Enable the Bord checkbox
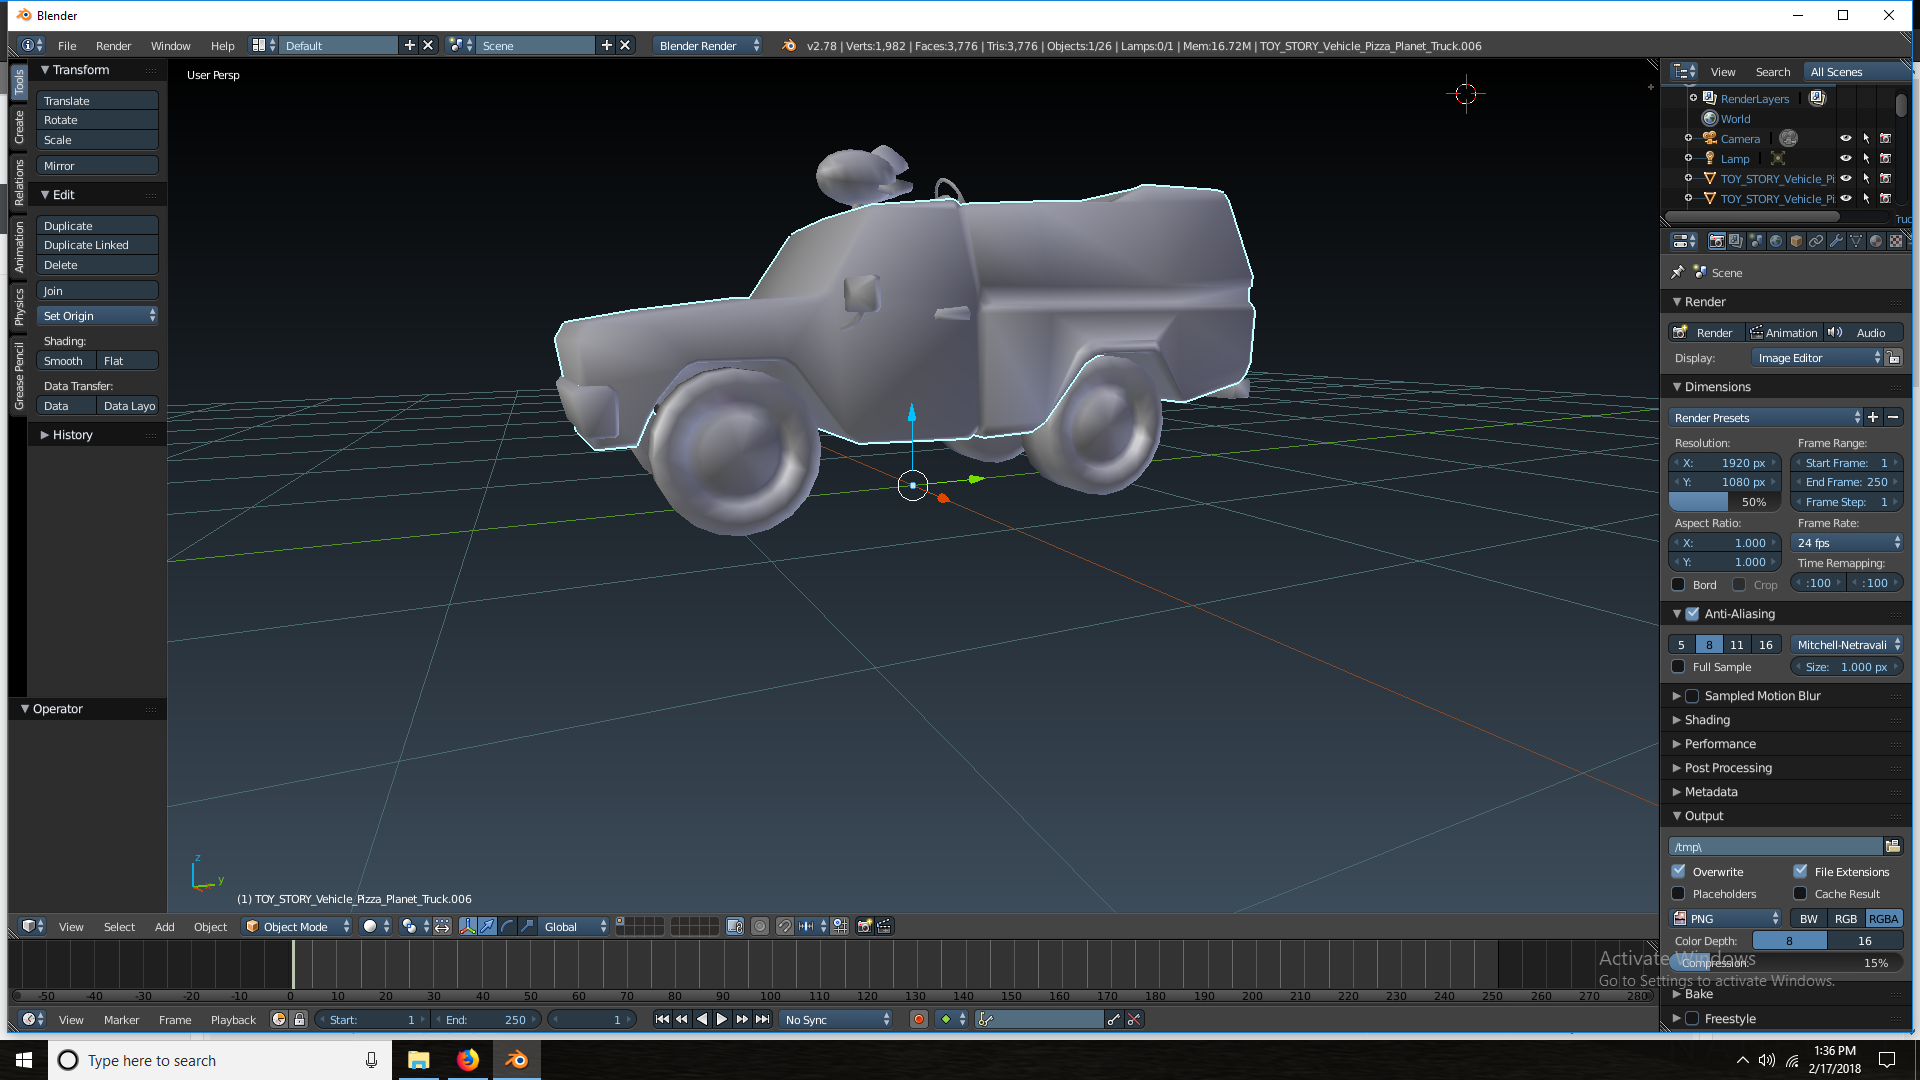The image size is (1920, 1080). tap(1679, 584)
